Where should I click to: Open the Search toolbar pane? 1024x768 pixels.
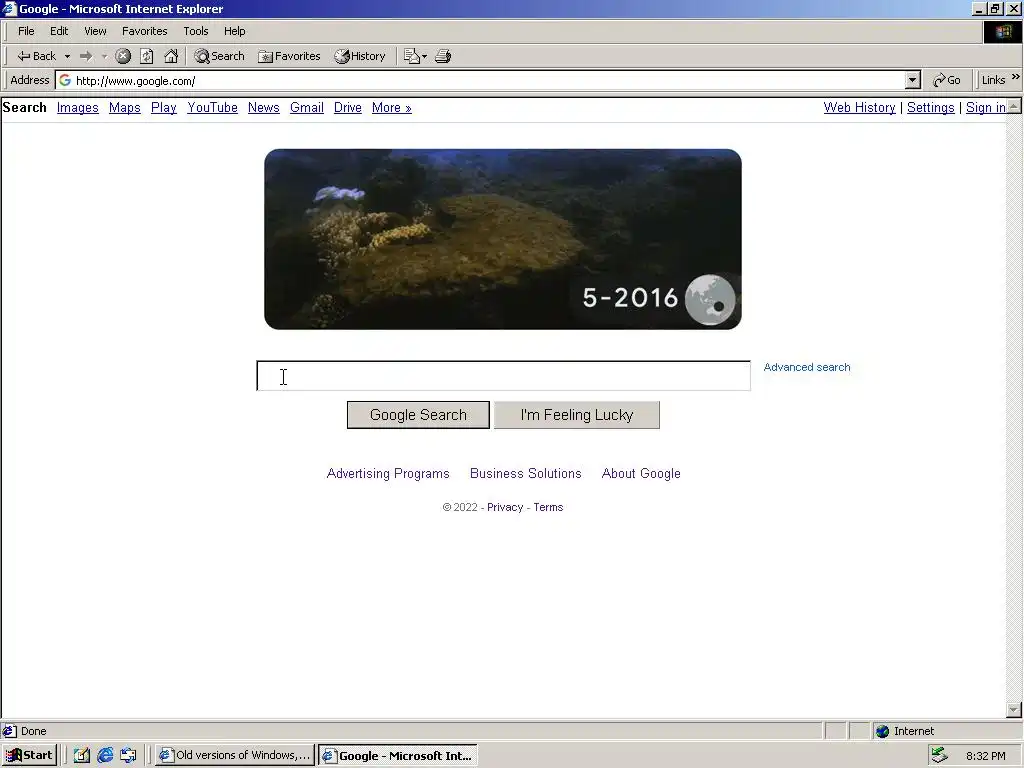pyautogui.click(x=219, y=56)
